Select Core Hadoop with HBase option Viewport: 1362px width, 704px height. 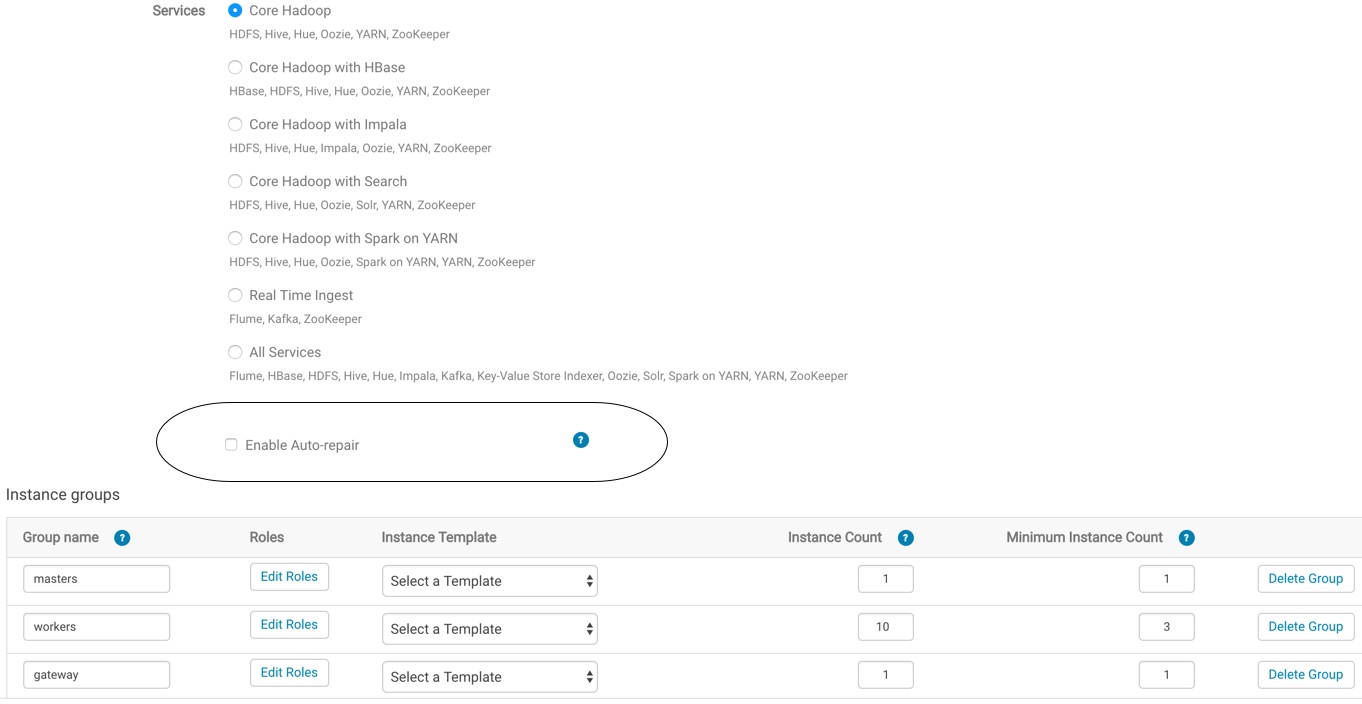(236, 68)
